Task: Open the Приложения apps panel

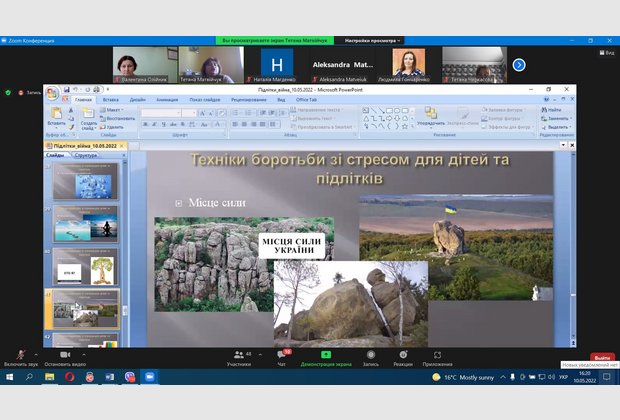Action: click(437, 355)
